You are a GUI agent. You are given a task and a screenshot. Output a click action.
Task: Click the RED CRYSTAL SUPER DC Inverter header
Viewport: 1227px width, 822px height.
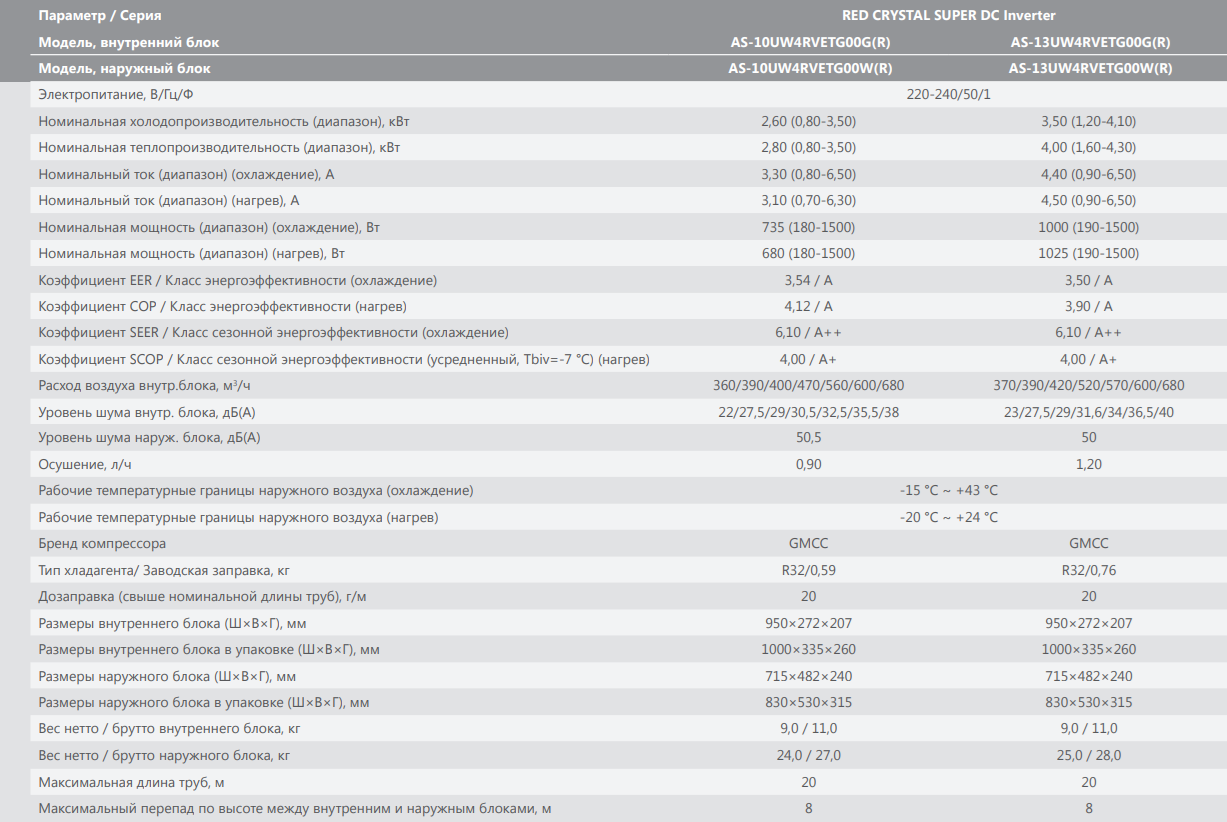point(948,16)
